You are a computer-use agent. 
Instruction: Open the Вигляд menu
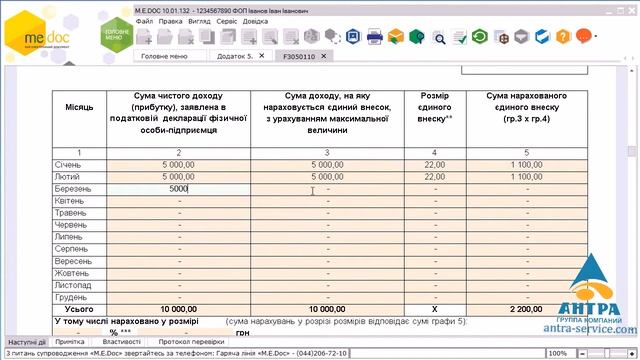coord(199,21)
